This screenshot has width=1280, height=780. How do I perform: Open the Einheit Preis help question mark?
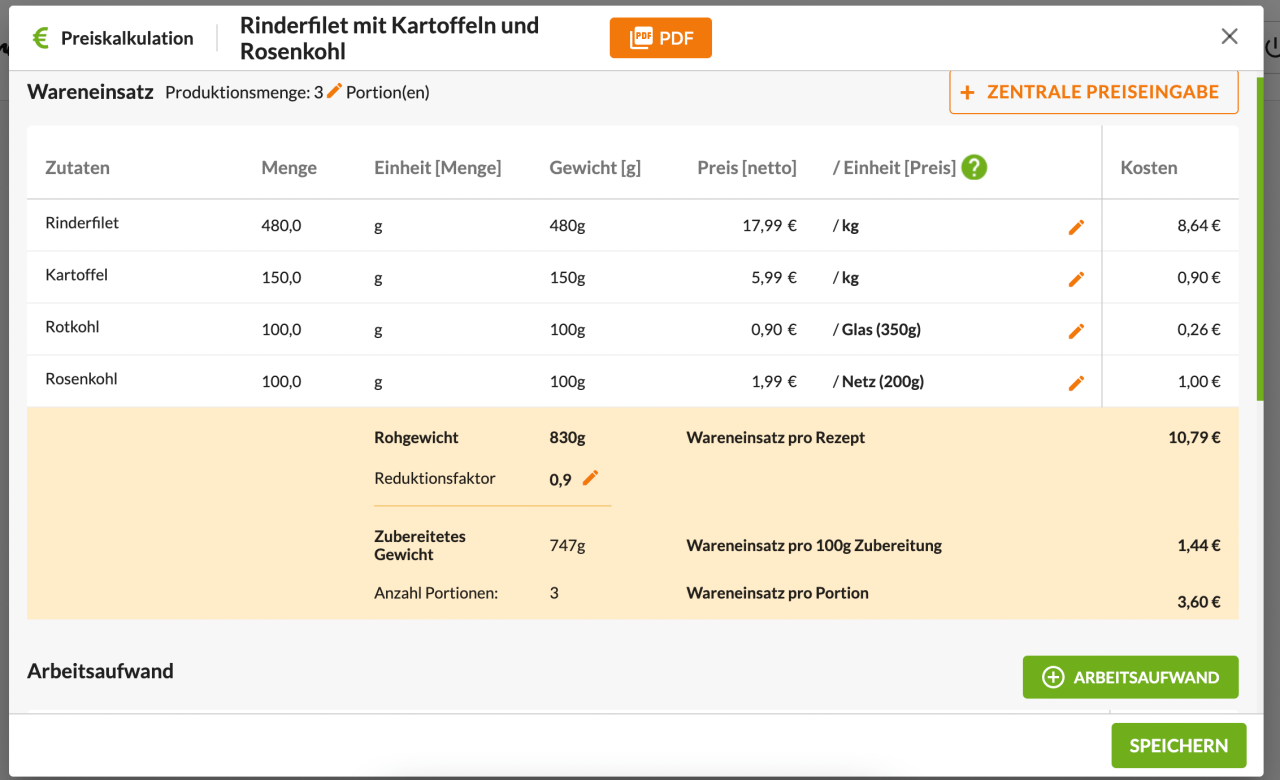973,167
